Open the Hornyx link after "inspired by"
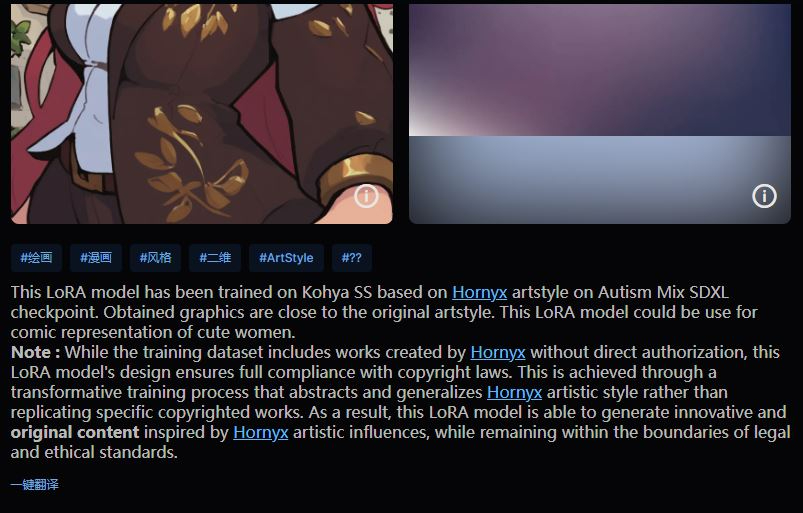This screenshot has height=513, width=803. tap(261, 432)
